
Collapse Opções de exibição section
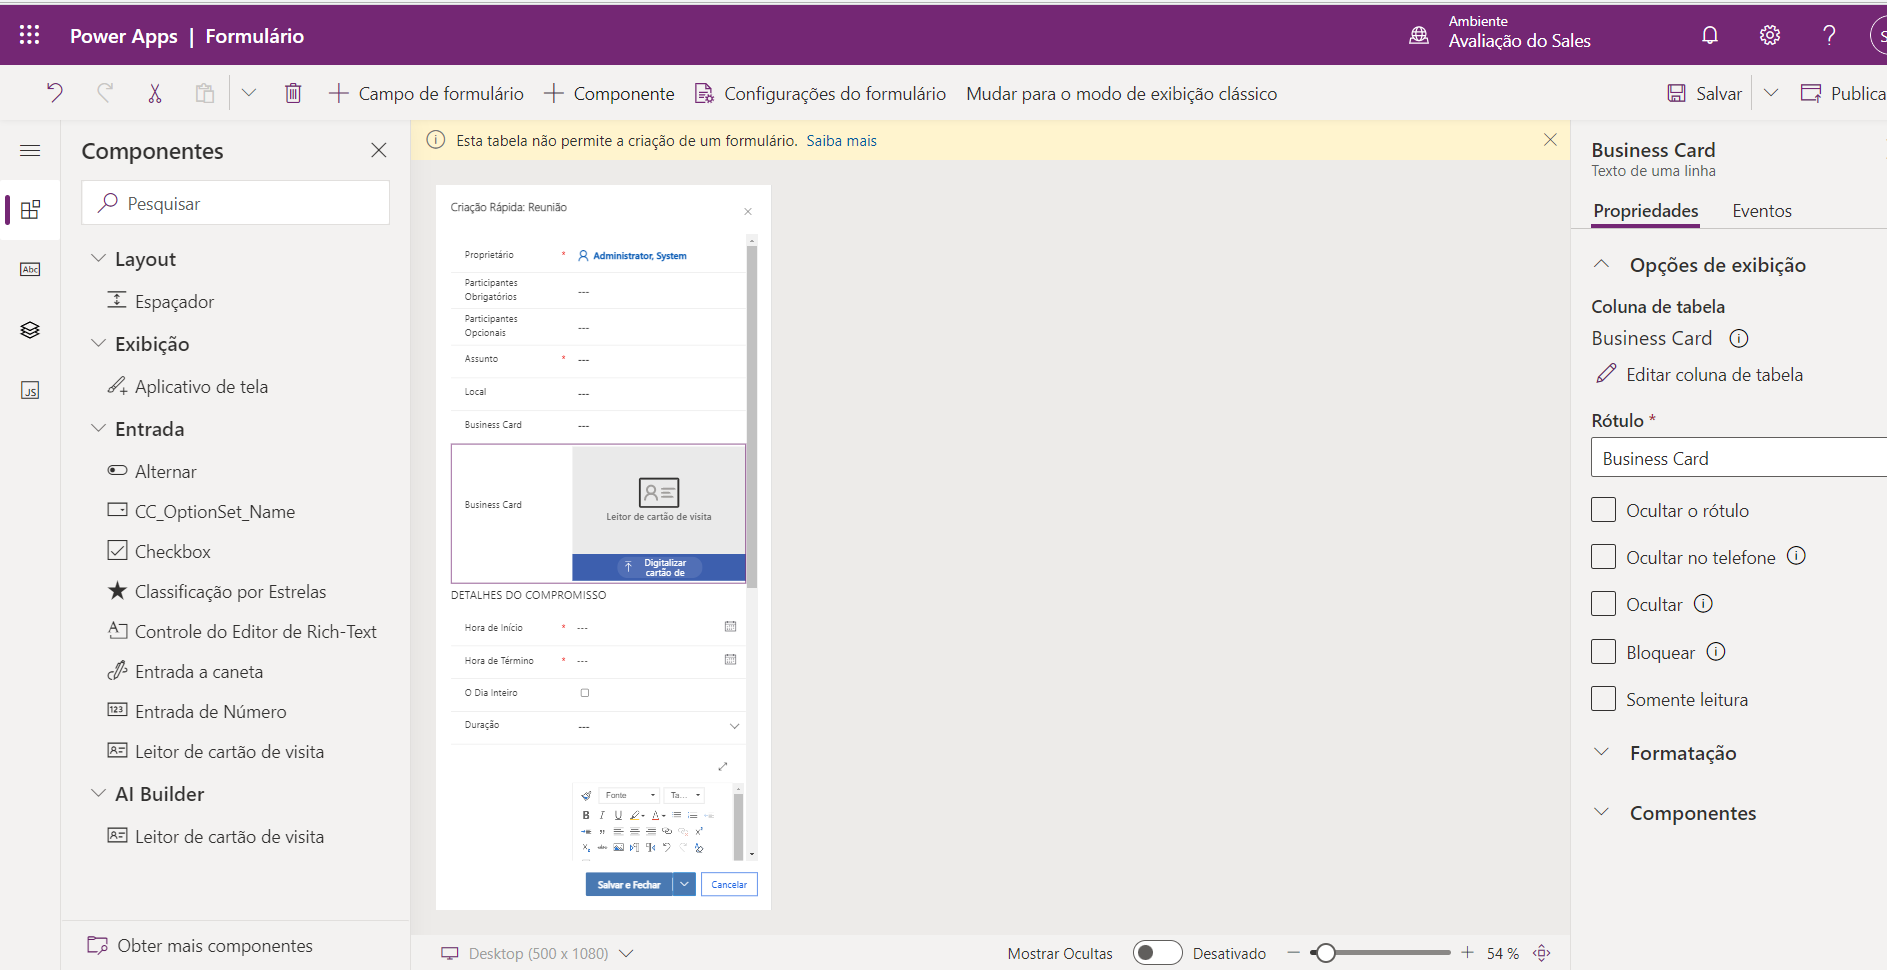pyautogui.click(x=1601, y=264)
